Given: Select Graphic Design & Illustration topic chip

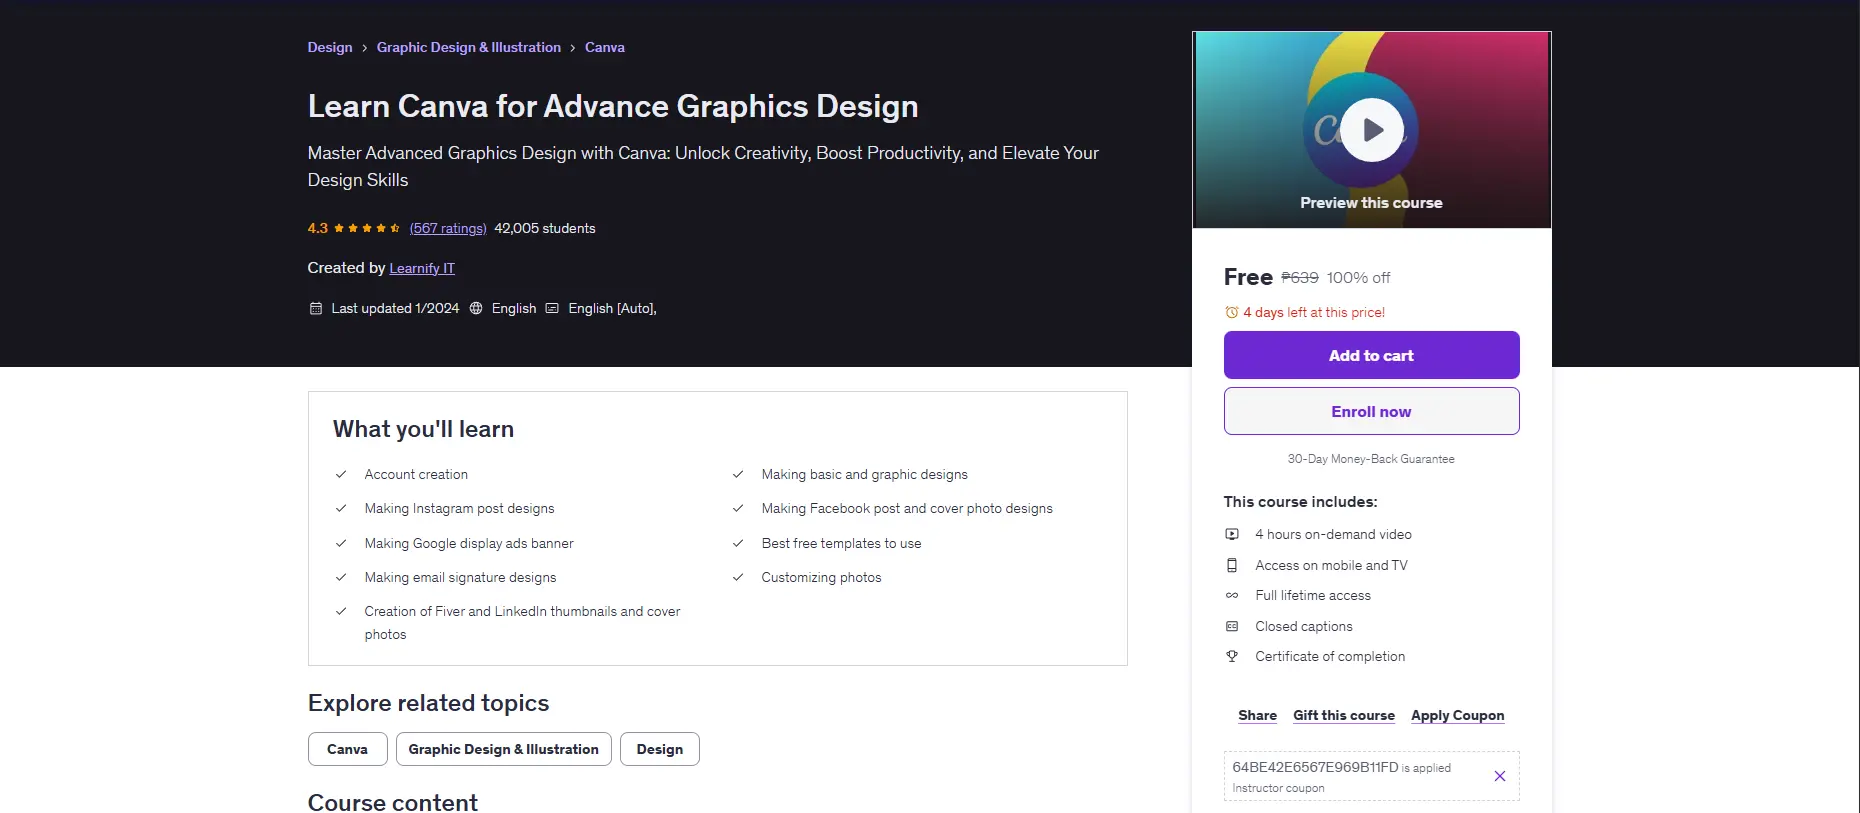Looking at the screenshot, I should pyautogui.click(x=503, y=749).
